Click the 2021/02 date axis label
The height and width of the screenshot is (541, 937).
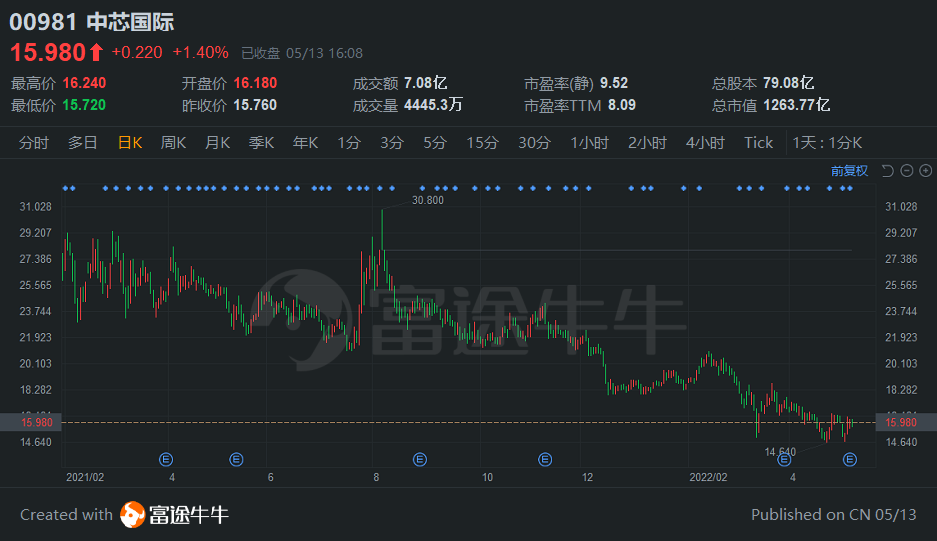[85, 477]
